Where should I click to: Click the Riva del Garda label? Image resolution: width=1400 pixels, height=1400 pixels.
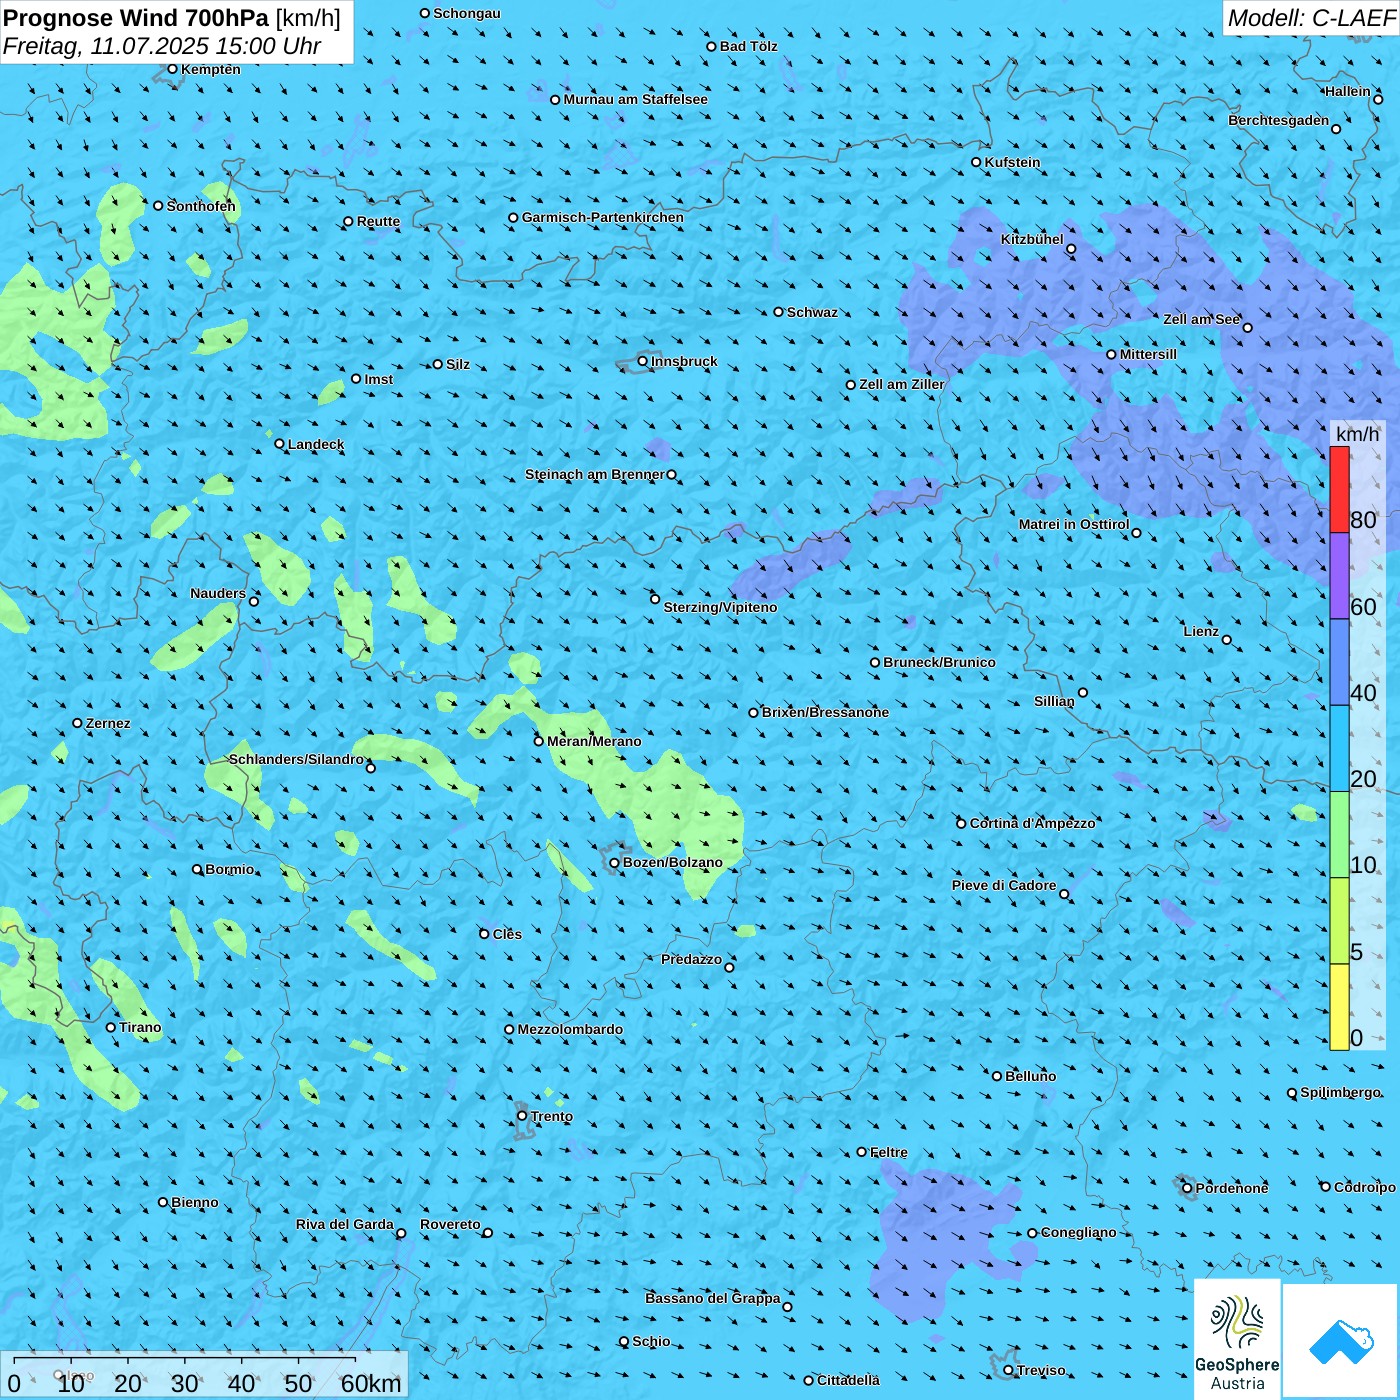pos(345,1224)
